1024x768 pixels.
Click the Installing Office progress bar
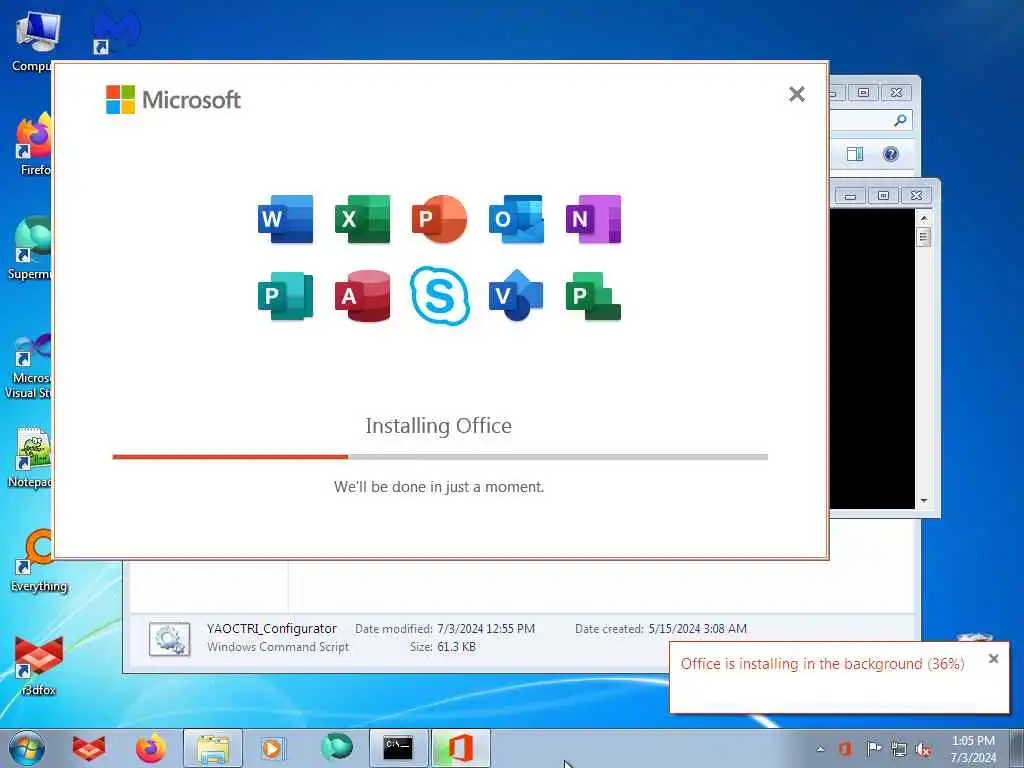point(440,456)
